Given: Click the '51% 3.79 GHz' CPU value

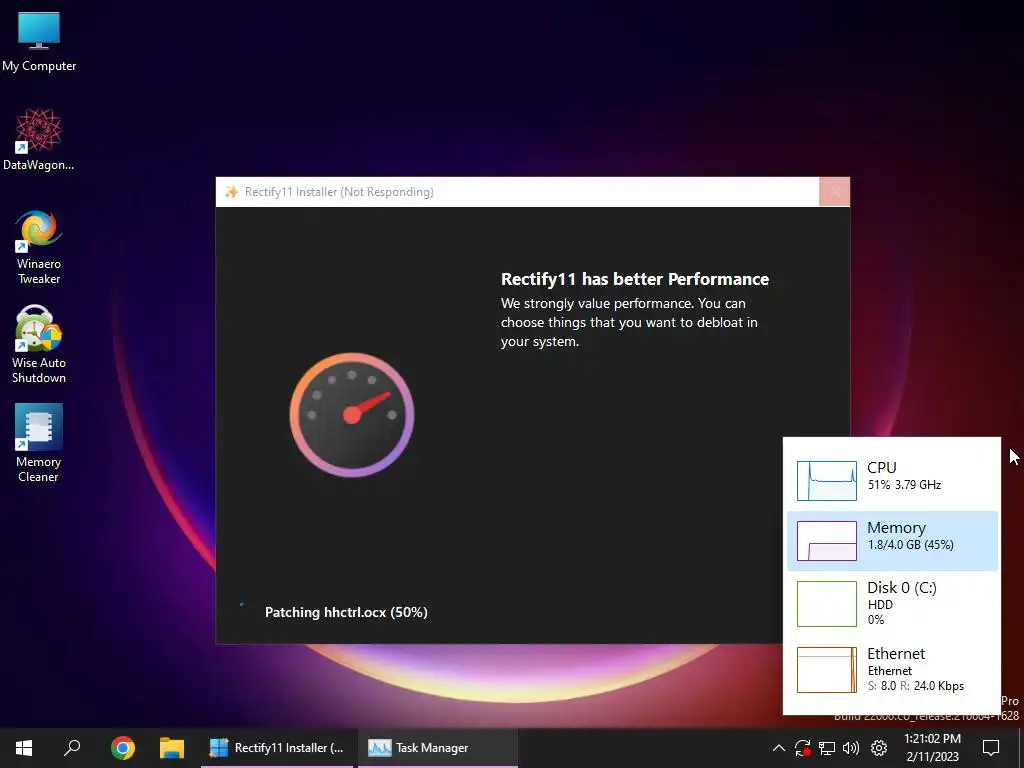Looking at the screenshot, I should click(904, 485).
